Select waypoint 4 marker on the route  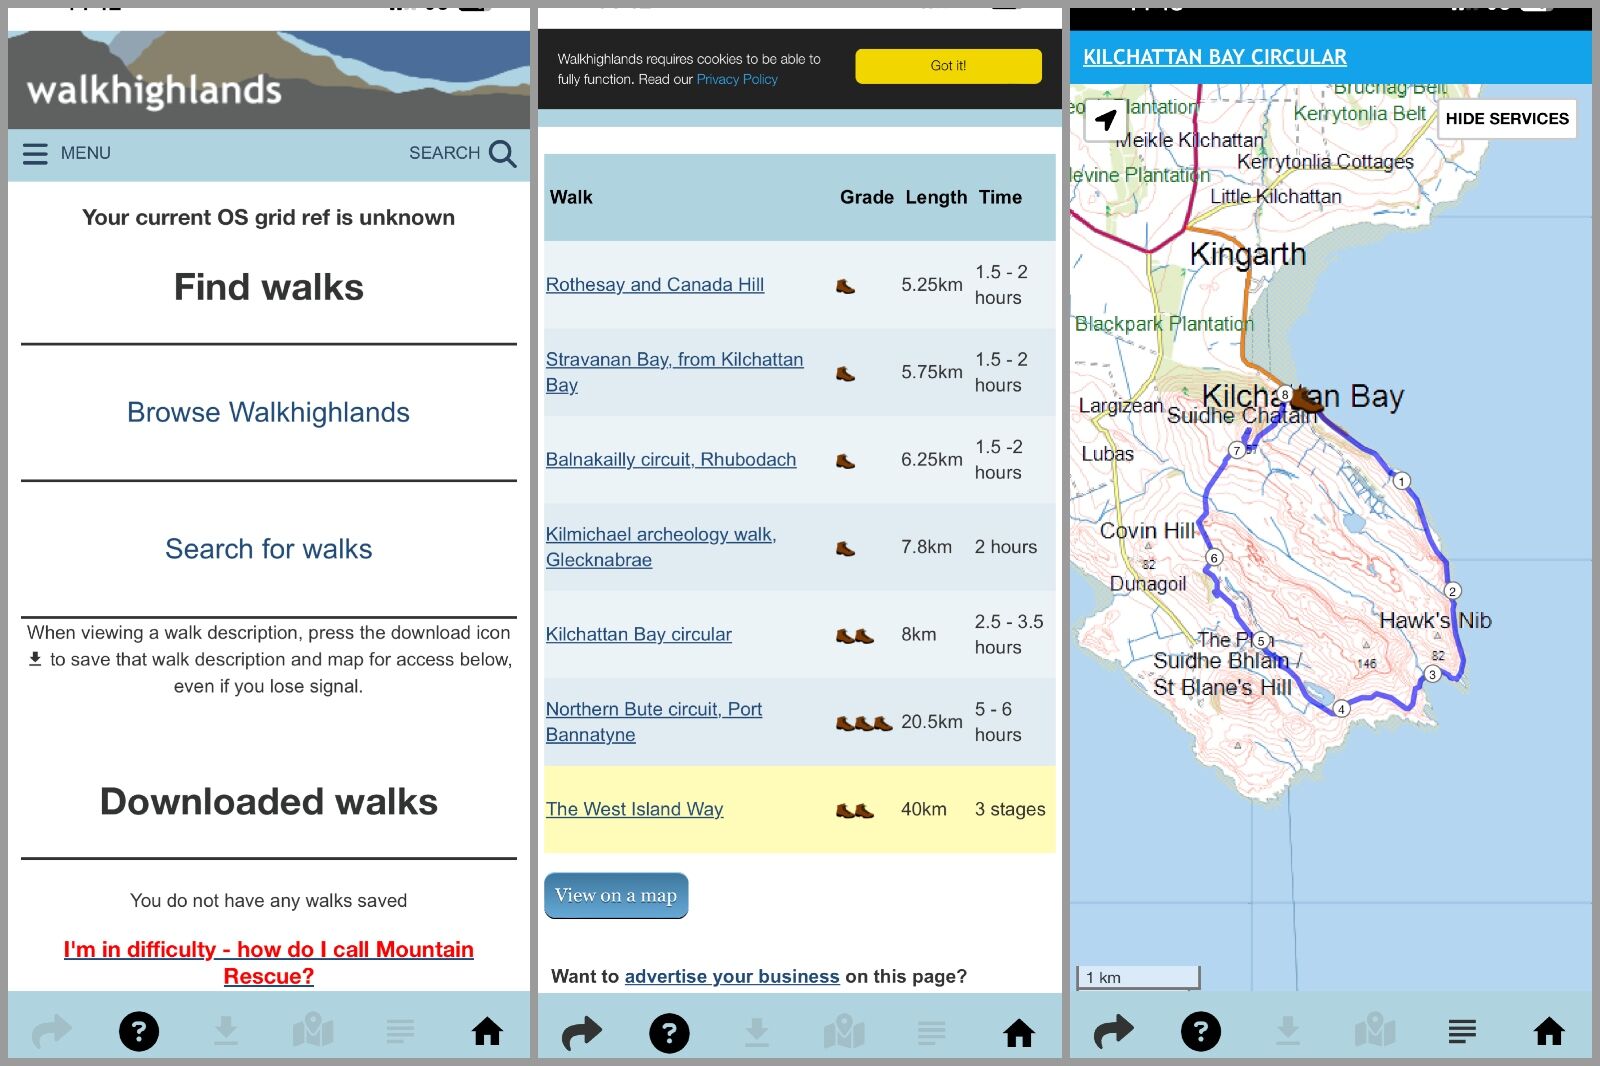[1342, 708]
